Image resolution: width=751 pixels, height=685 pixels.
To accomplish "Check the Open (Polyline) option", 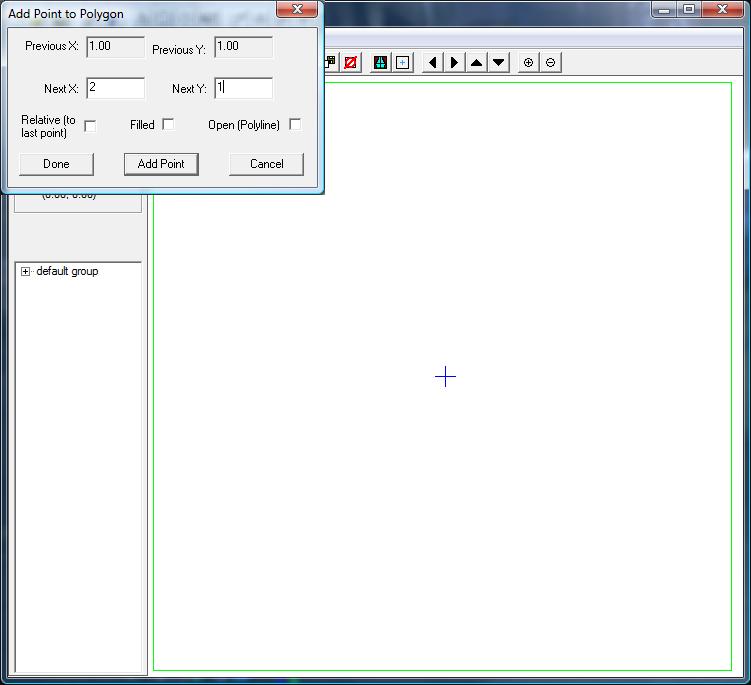I will pyautogui.click(x=295, y=124).
